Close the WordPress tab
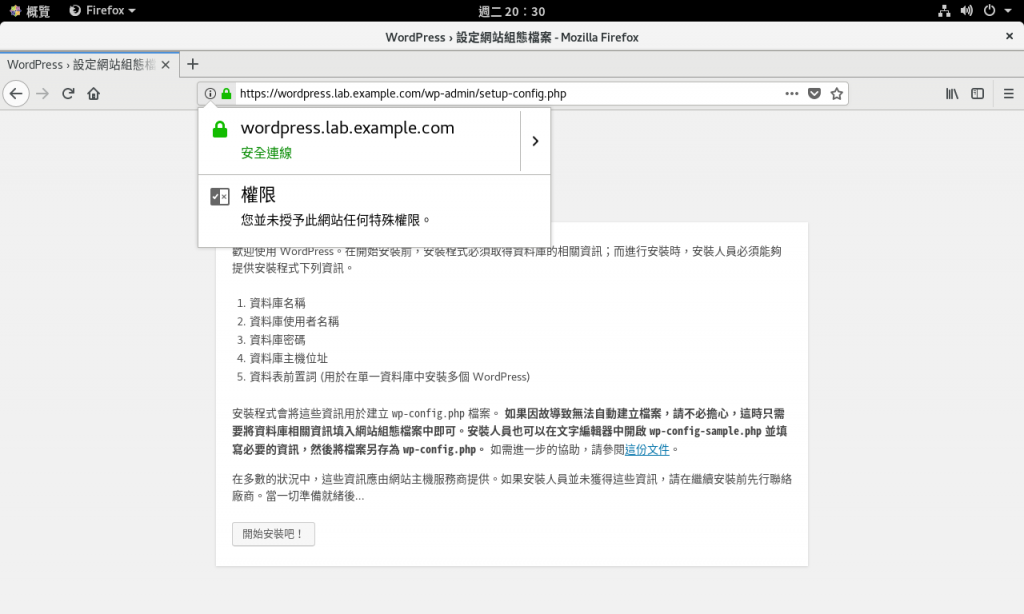 [165, 65]
